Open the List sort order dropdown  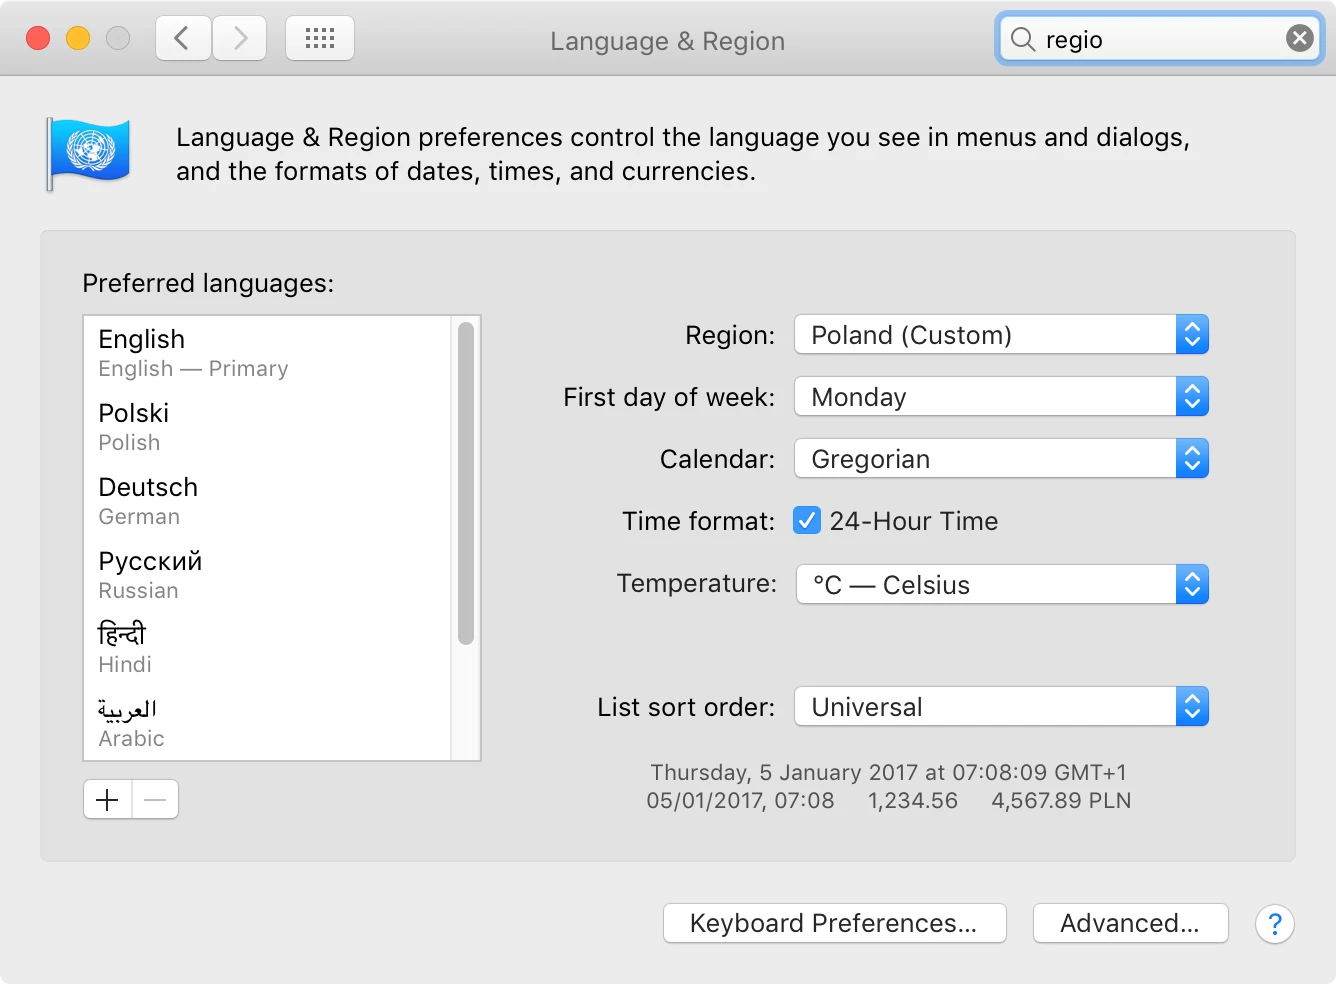click(1001, 707)
